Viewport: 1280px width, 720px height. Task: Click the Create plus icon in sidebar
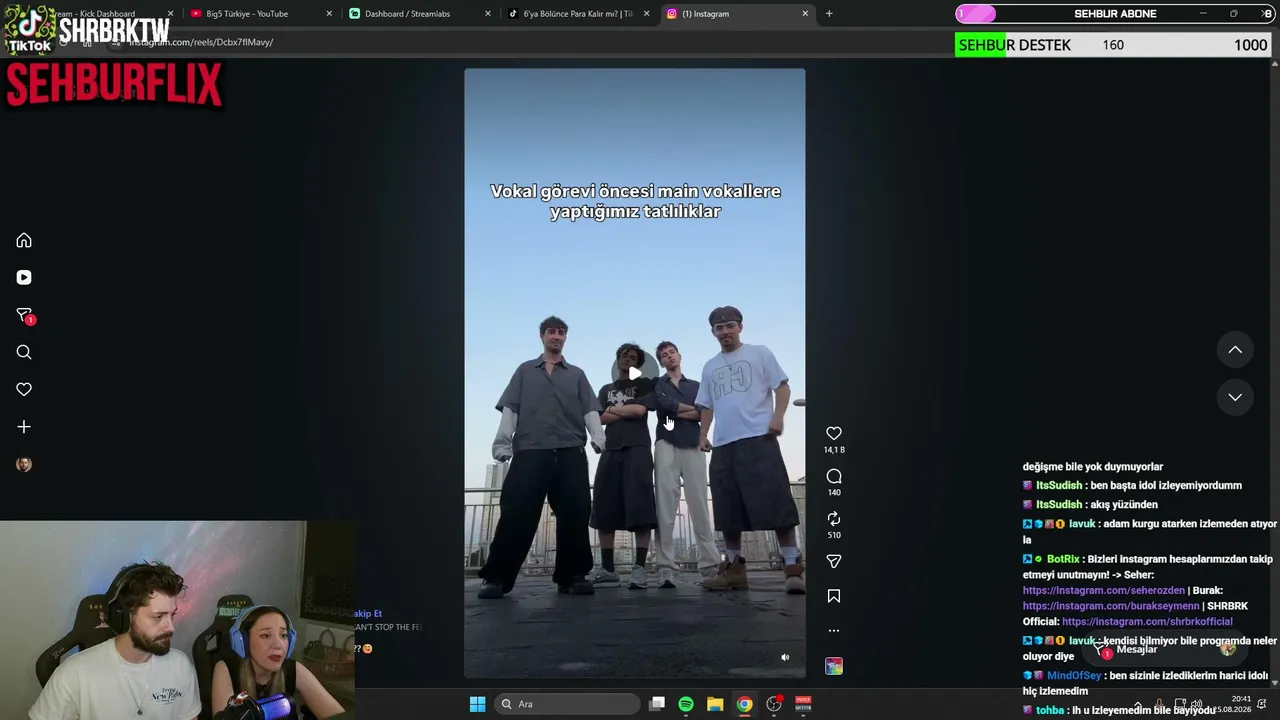point(24,427)
